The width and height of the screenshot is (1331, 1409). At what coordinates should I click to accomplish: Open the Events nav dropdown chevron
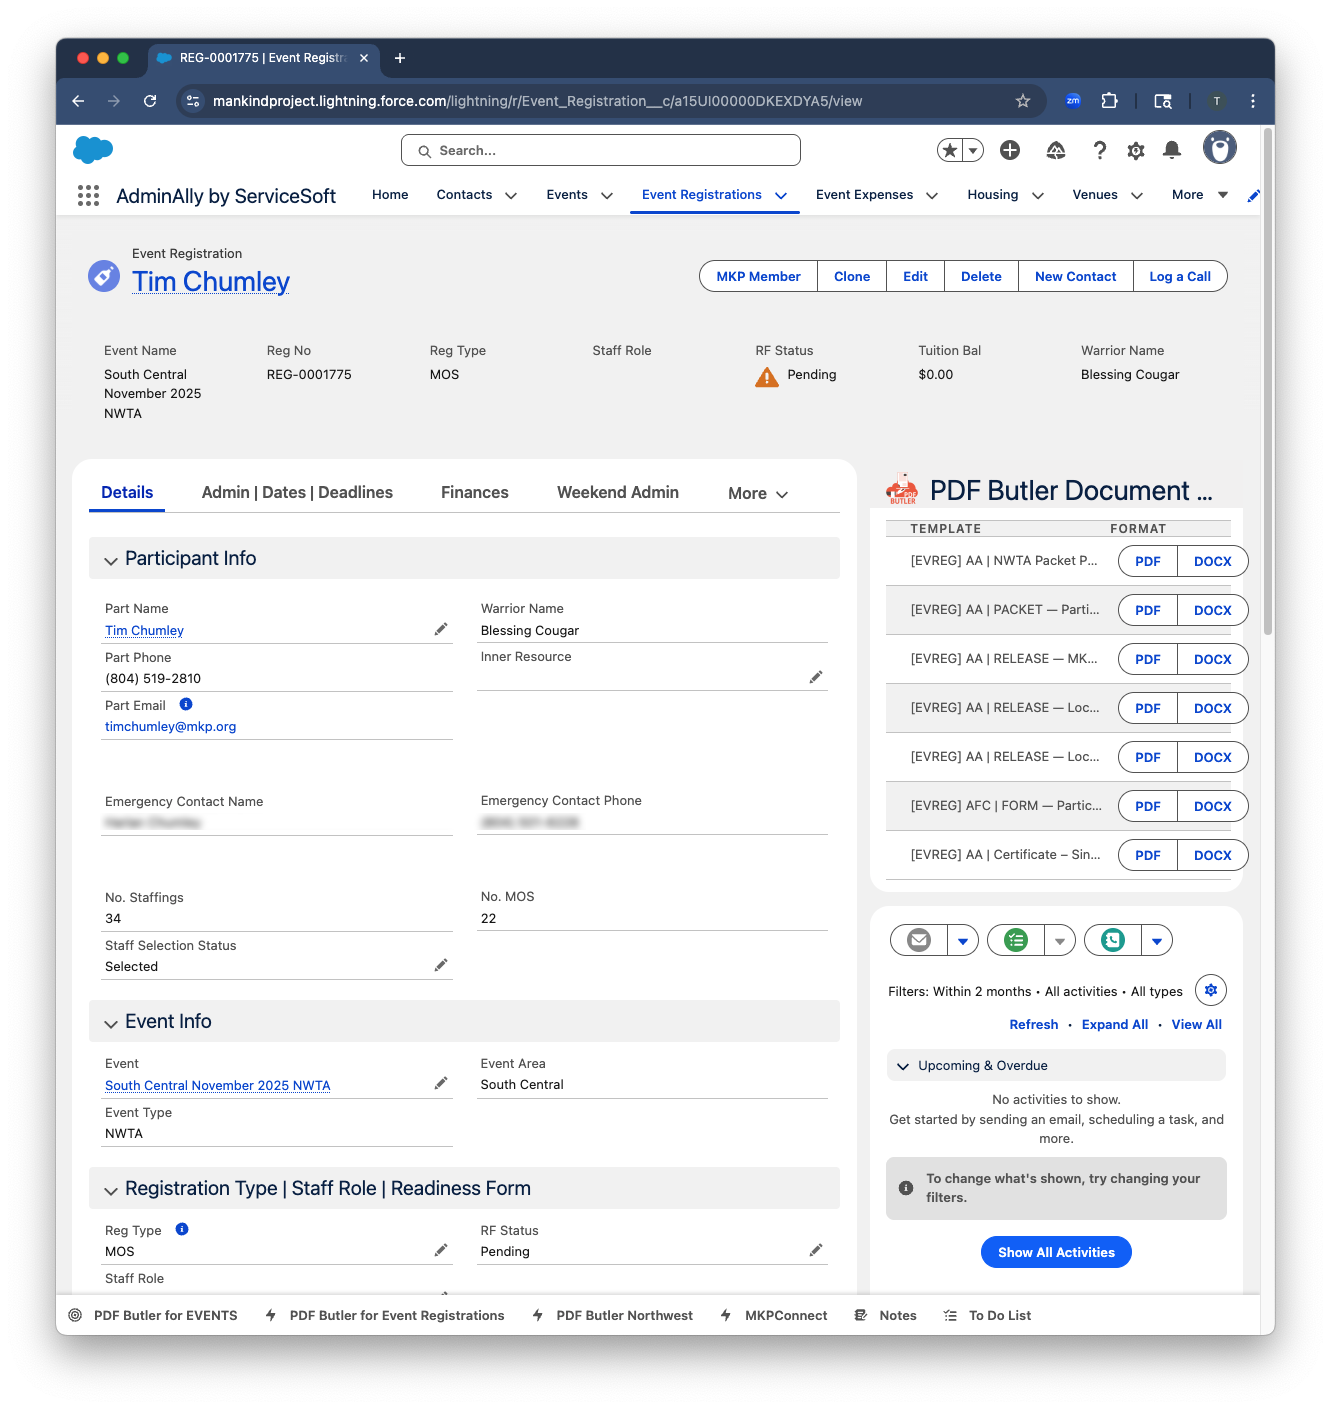[x=607, y=196]
